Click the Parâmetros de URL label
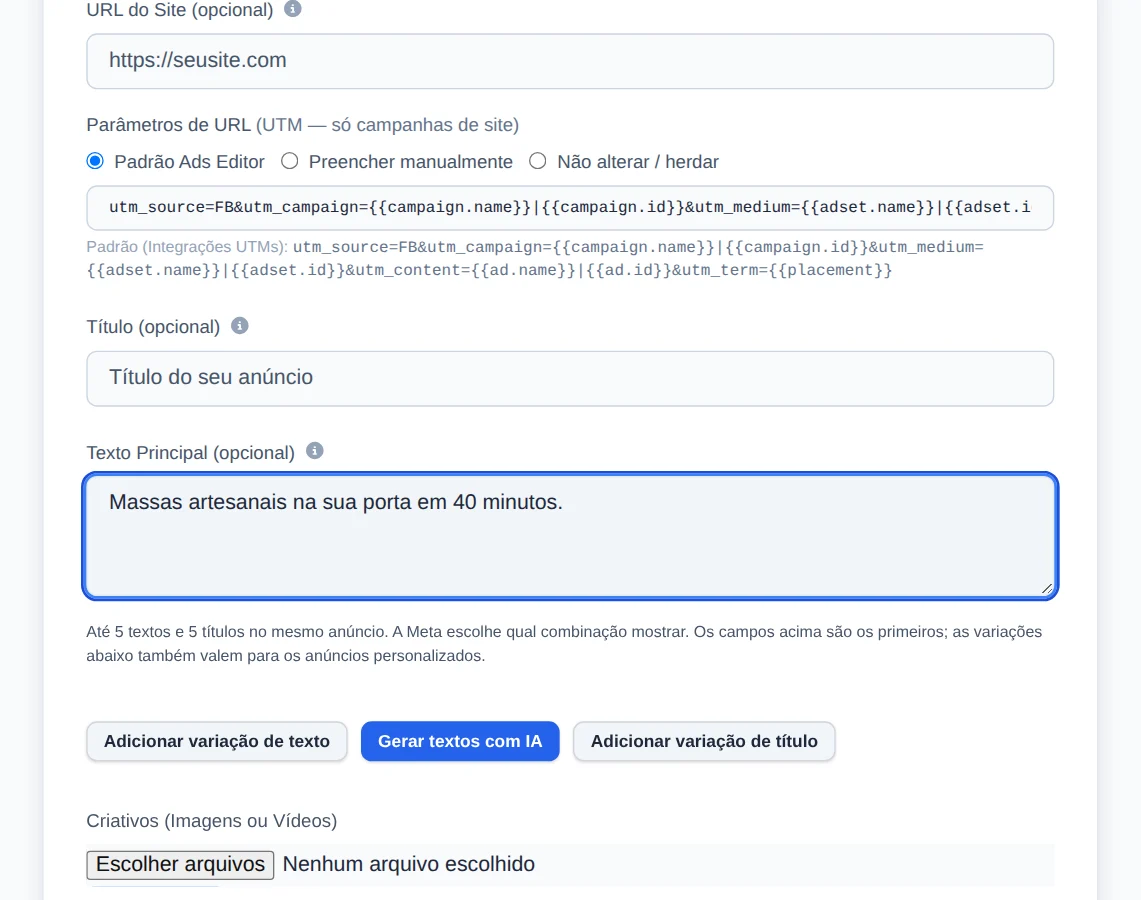The image size is (1141, 900). [x=303, y=125]
